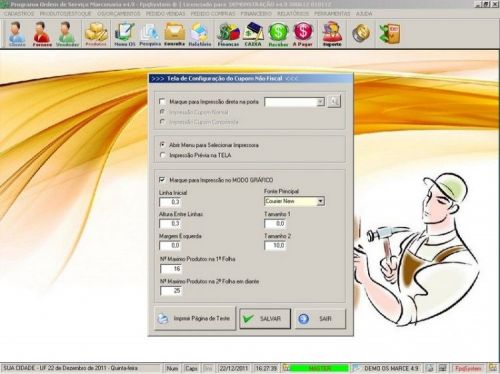Screen dimensions: 500x374
Task: Click the rightmost status bar icon
Action: click(493, 368)
